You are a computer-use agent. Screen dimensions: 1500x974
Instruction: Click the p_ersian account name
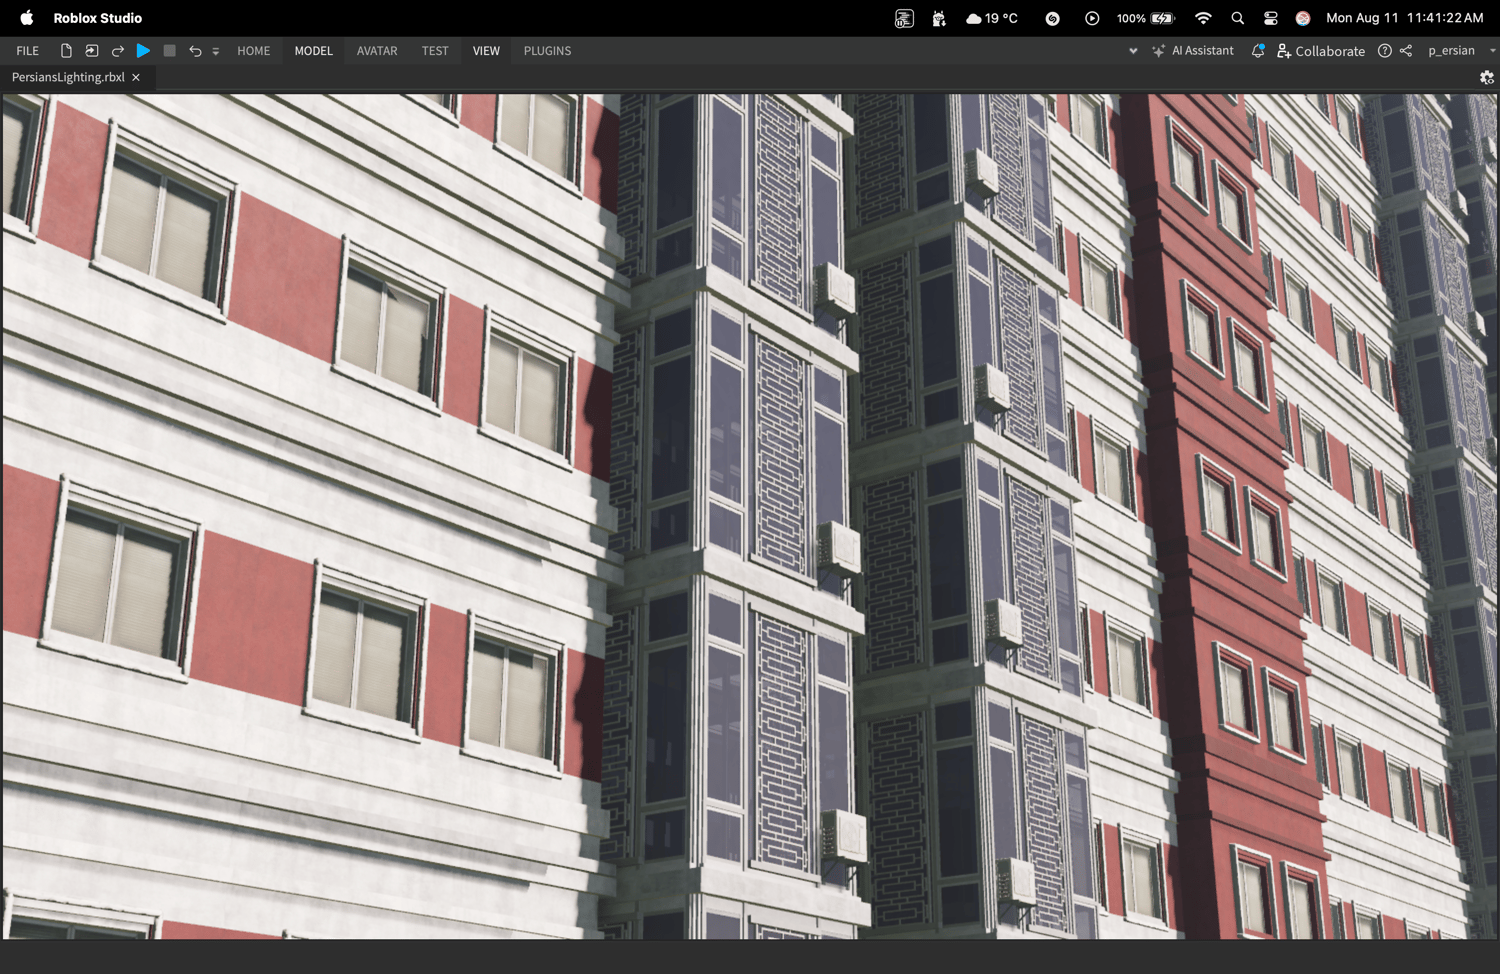point(1451,51)
